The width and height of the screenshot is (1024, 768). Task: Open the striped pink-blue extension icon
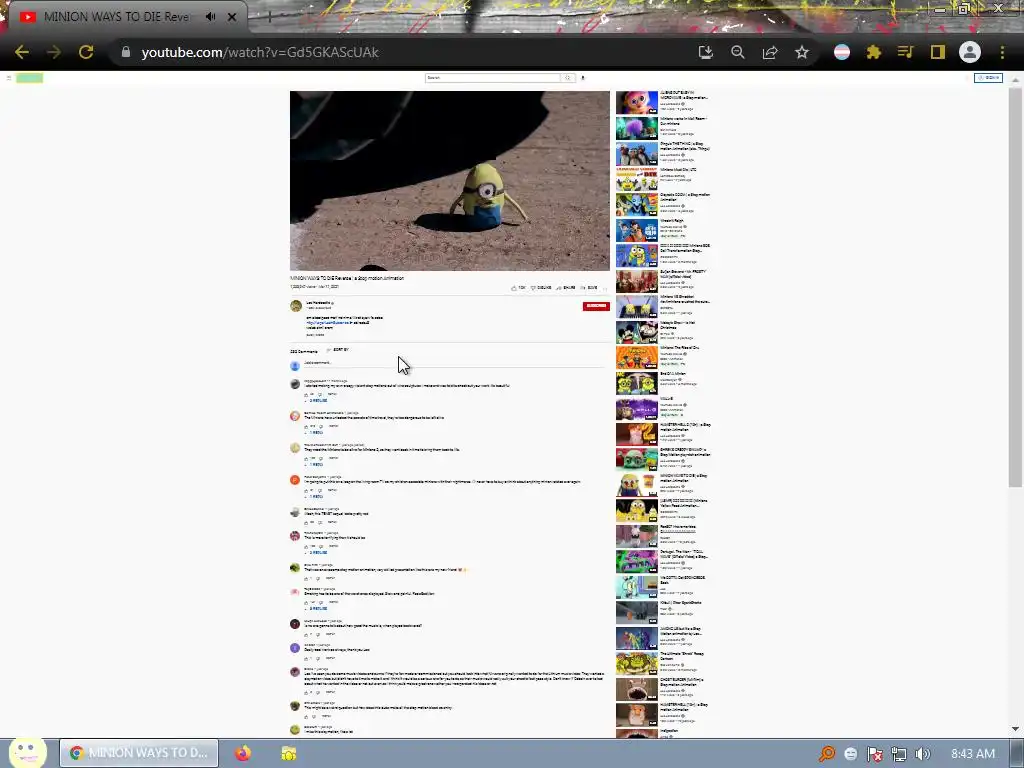coord(842,52)
